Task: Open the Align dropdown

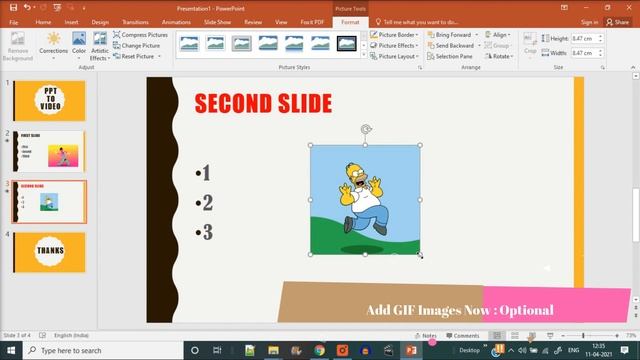Action: tap(498, 35)
